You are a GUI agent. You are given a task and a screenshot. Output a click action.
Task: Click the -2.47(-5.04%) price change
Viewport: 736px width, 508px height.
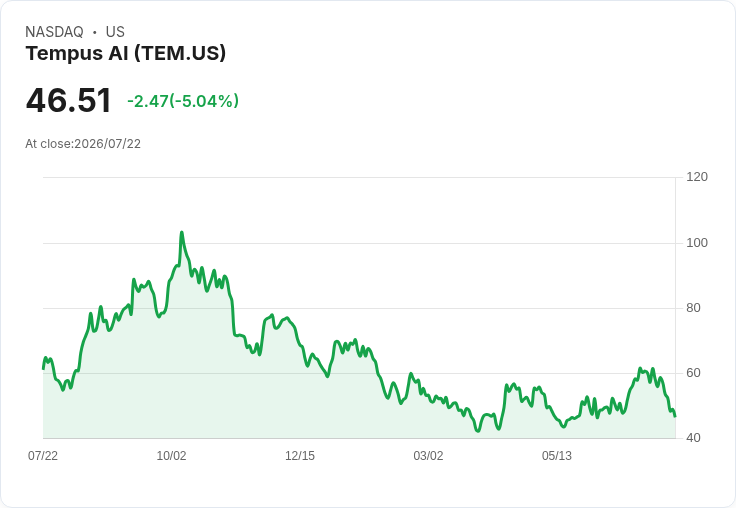pos(183,101)
